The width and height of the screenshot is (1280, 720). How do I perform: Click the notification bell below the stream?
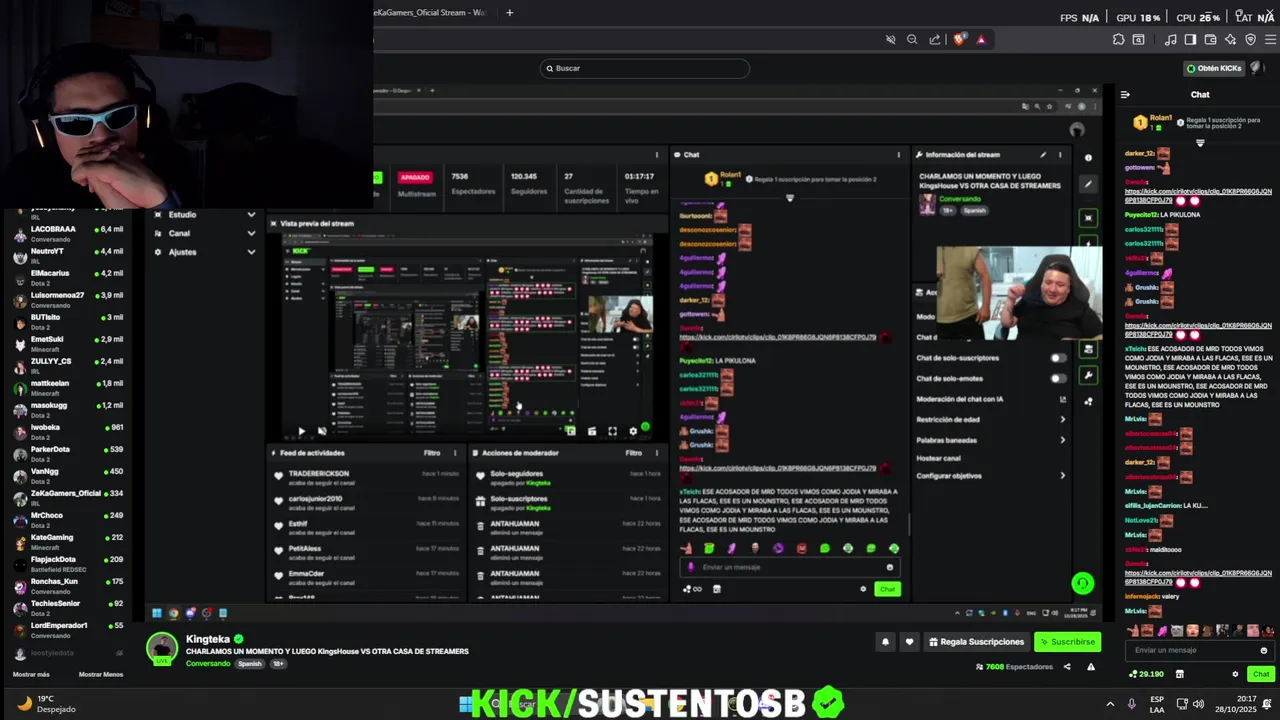coord(885,642)
